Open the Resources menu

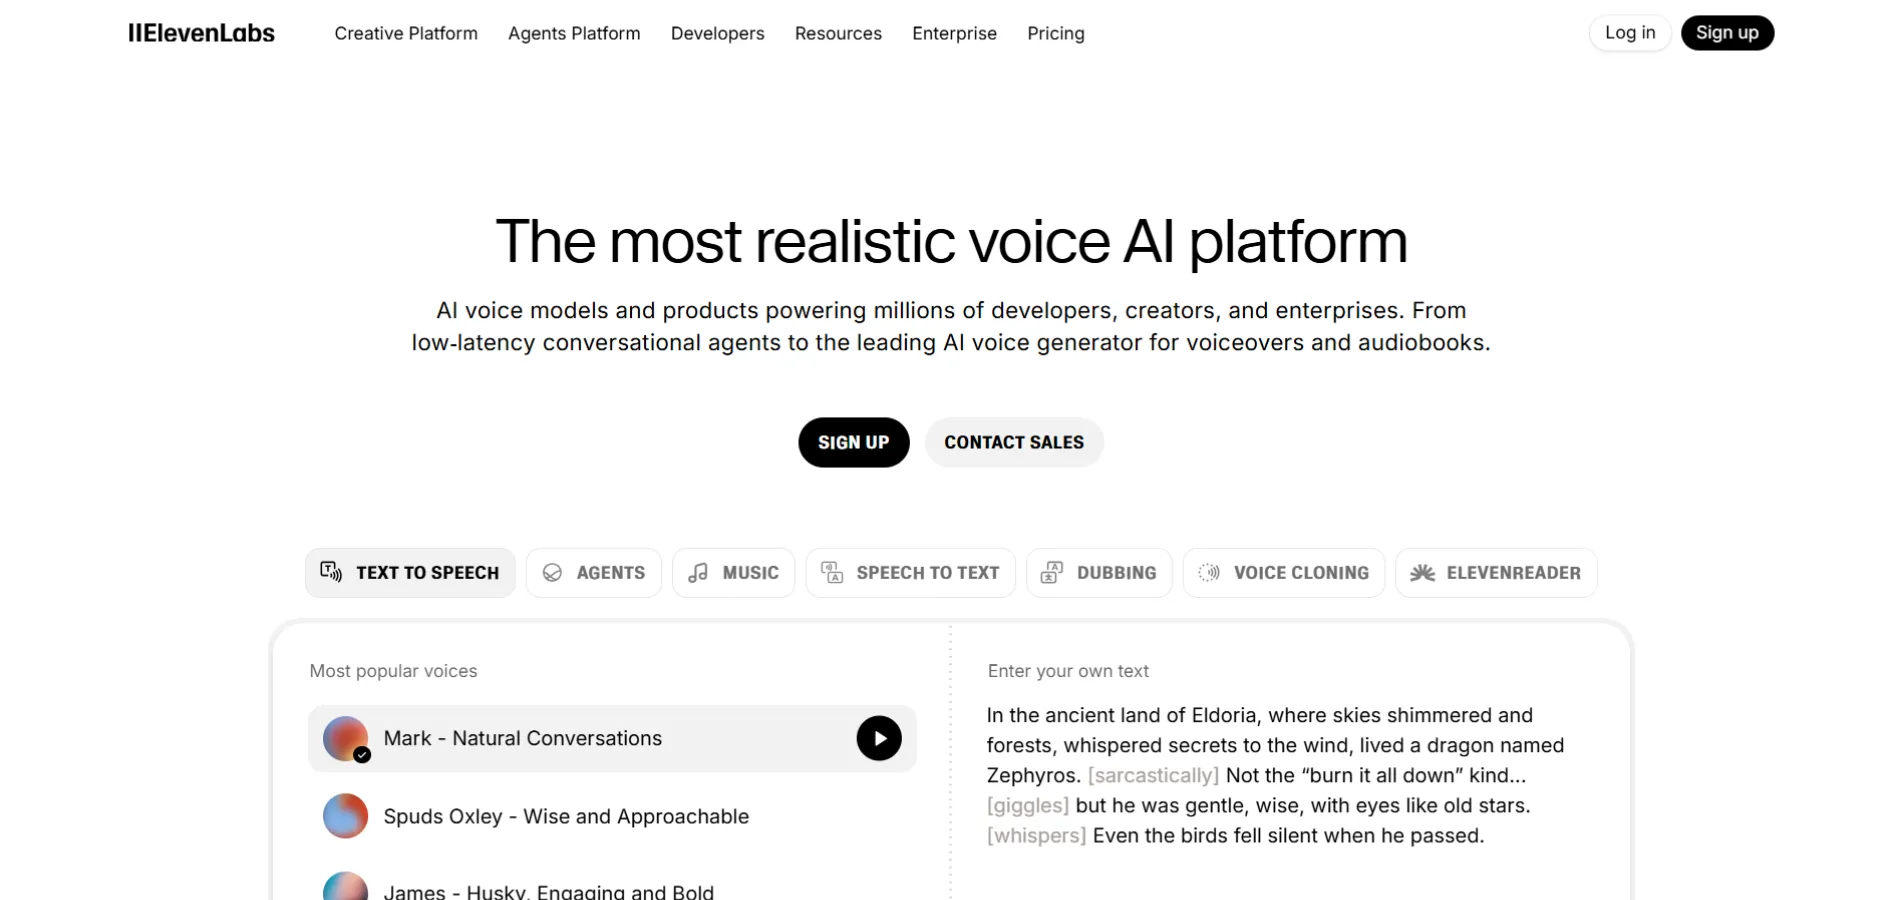point(838,33)
